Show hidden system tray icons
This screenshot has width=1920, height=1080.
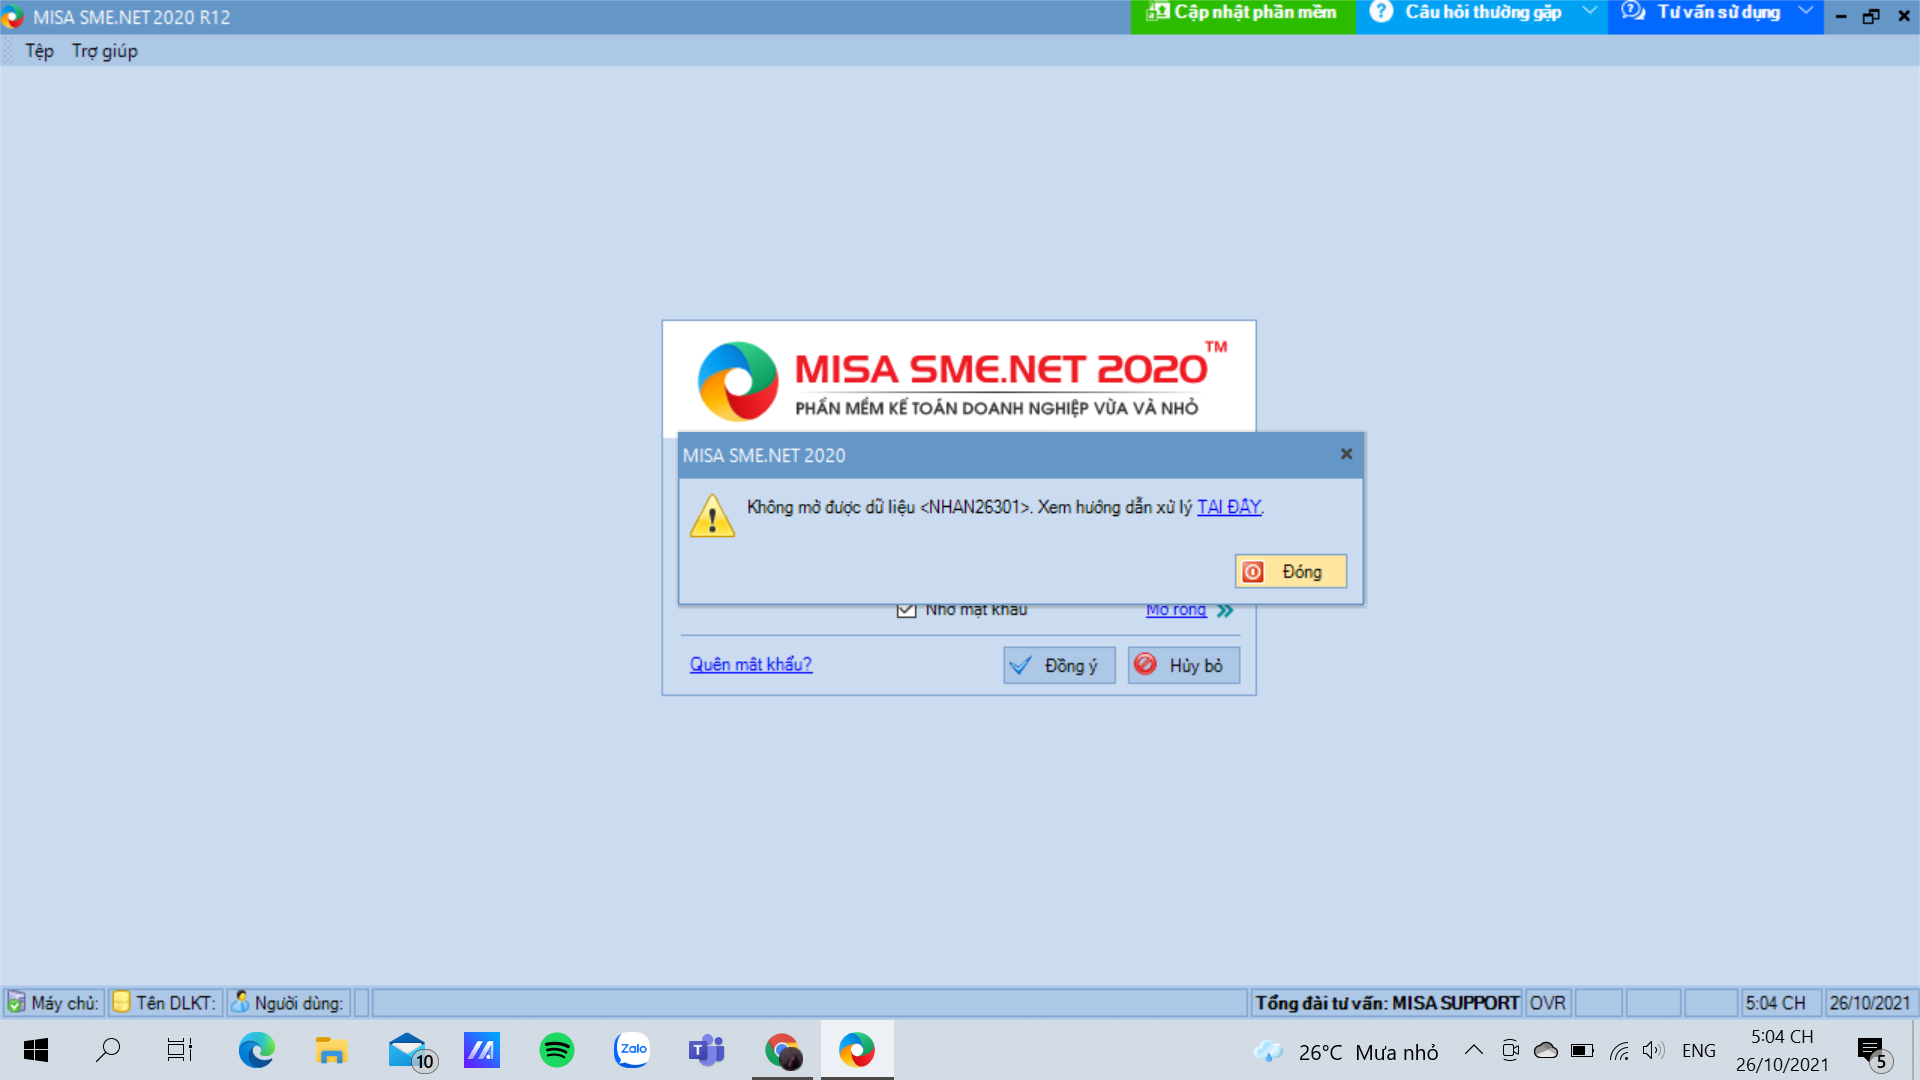(1473, 1050)
